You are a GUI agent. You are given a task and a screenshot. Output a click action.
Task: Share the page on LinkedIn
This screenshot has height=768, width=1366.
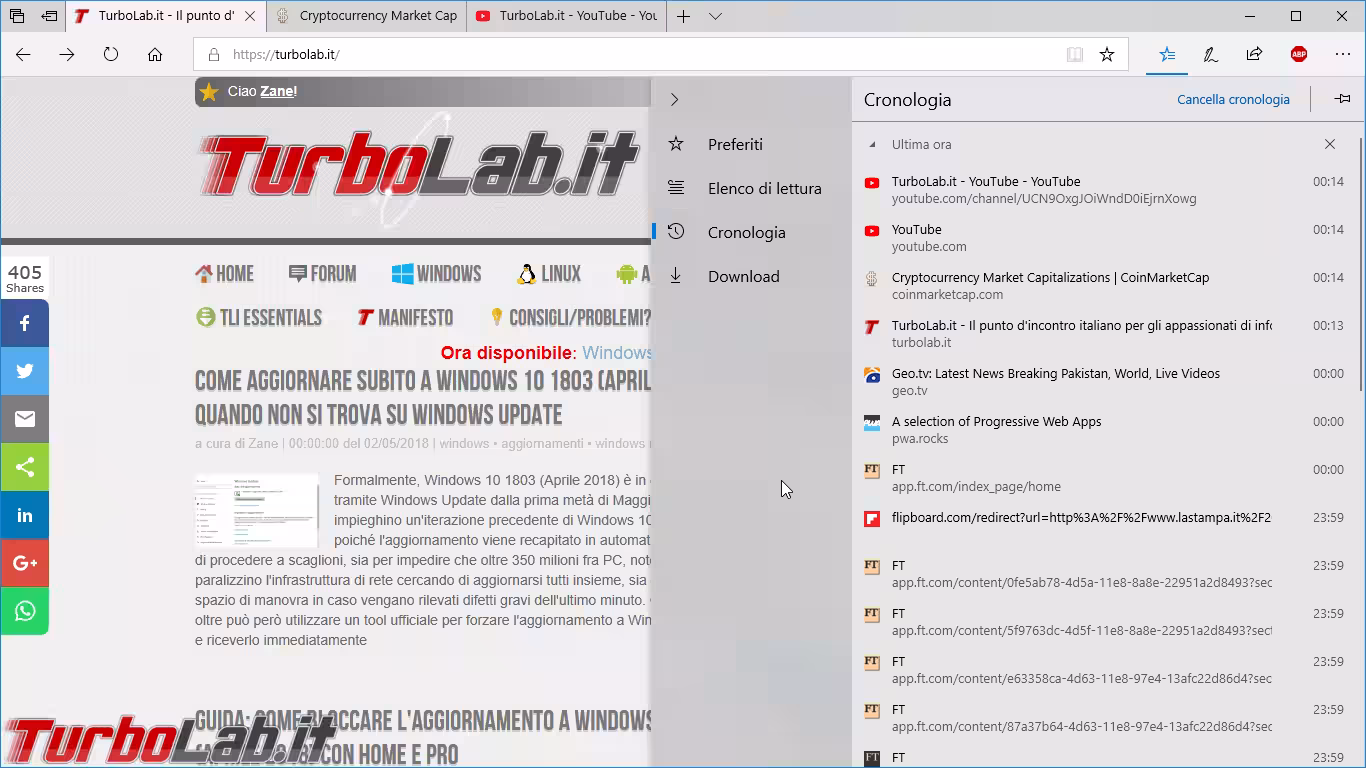click(25, 515)
